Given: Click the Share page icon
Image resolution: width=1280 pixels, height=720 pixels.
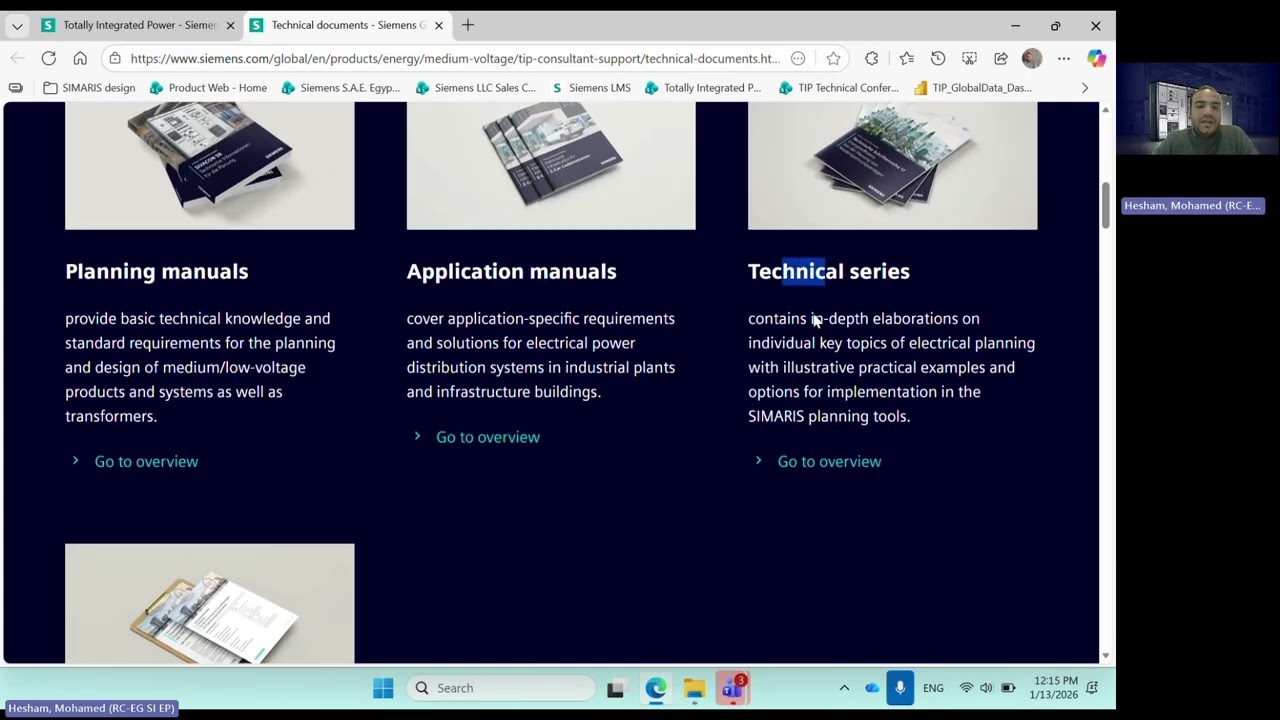Looking at the screenshot, I should (1001, 58).
